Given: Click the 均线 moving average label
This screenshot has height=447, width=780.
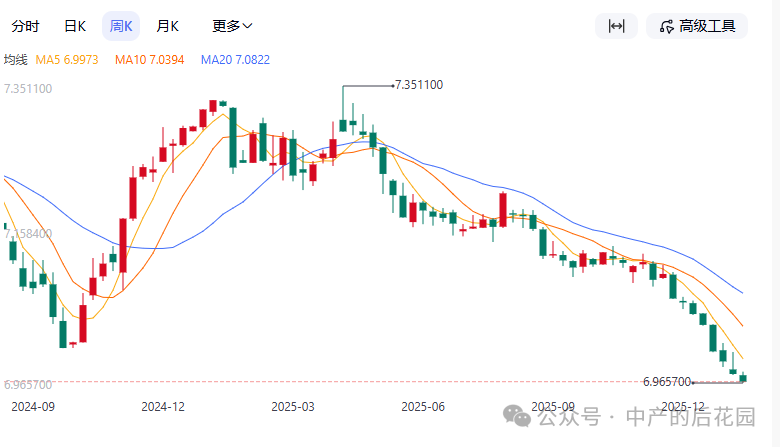Looking at the screenshot, I should click(15, 60).
